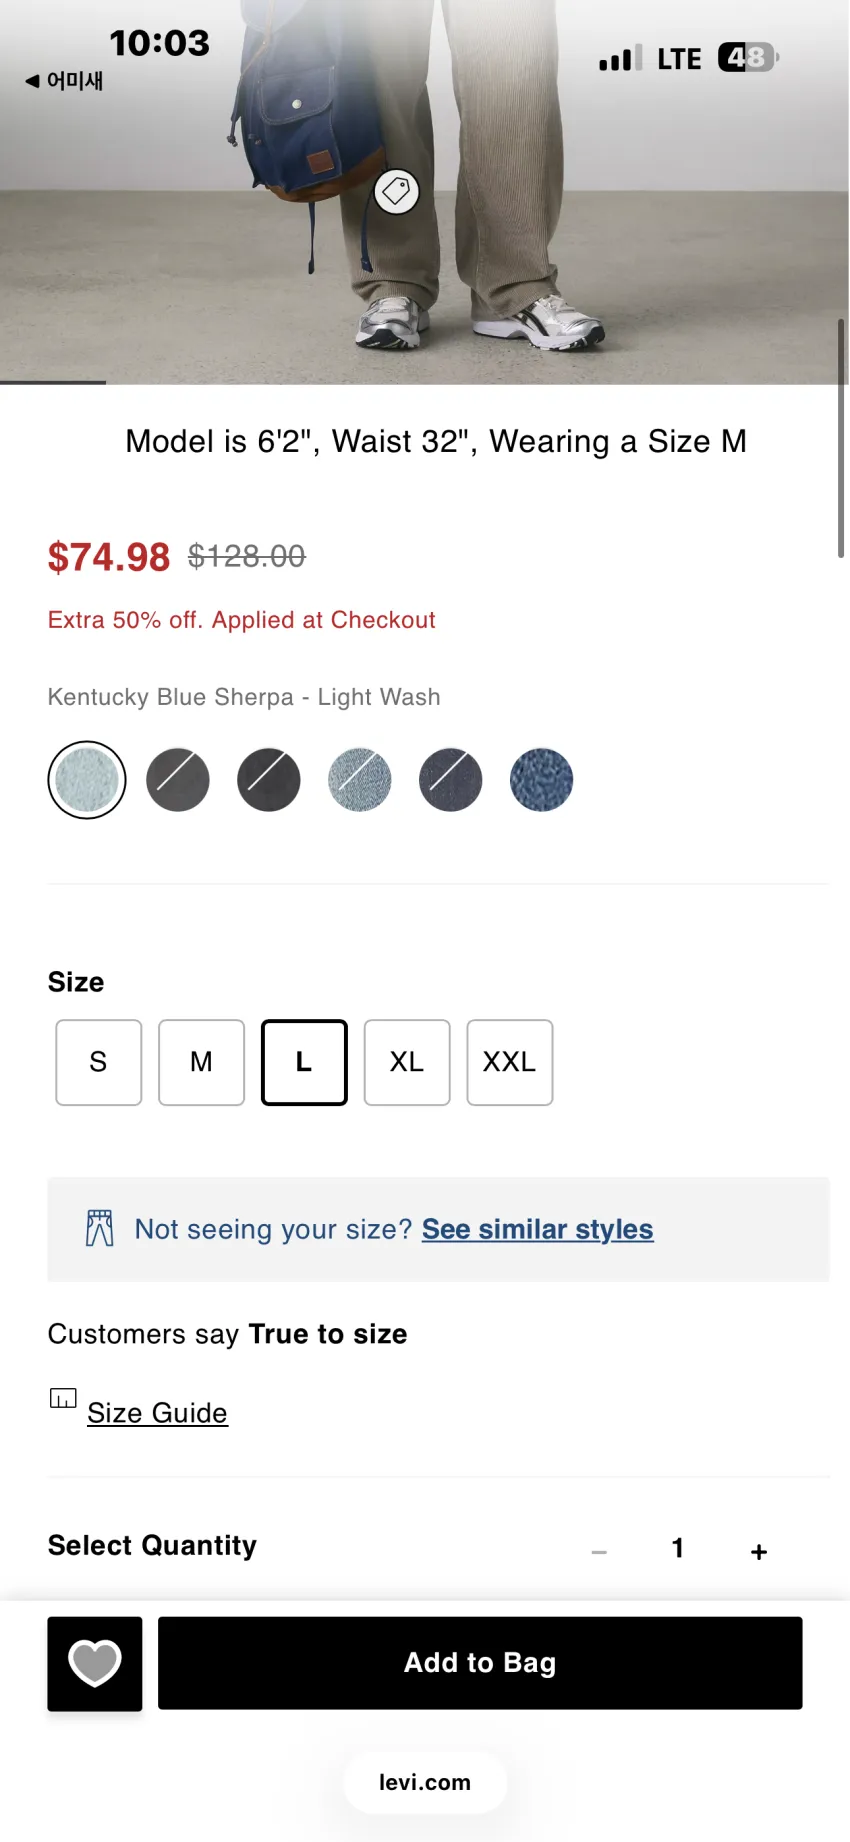Tap the price tag icon on product image
Image resolution: width=850 pixels, height=1842 pixels.
tap(397, 191)
